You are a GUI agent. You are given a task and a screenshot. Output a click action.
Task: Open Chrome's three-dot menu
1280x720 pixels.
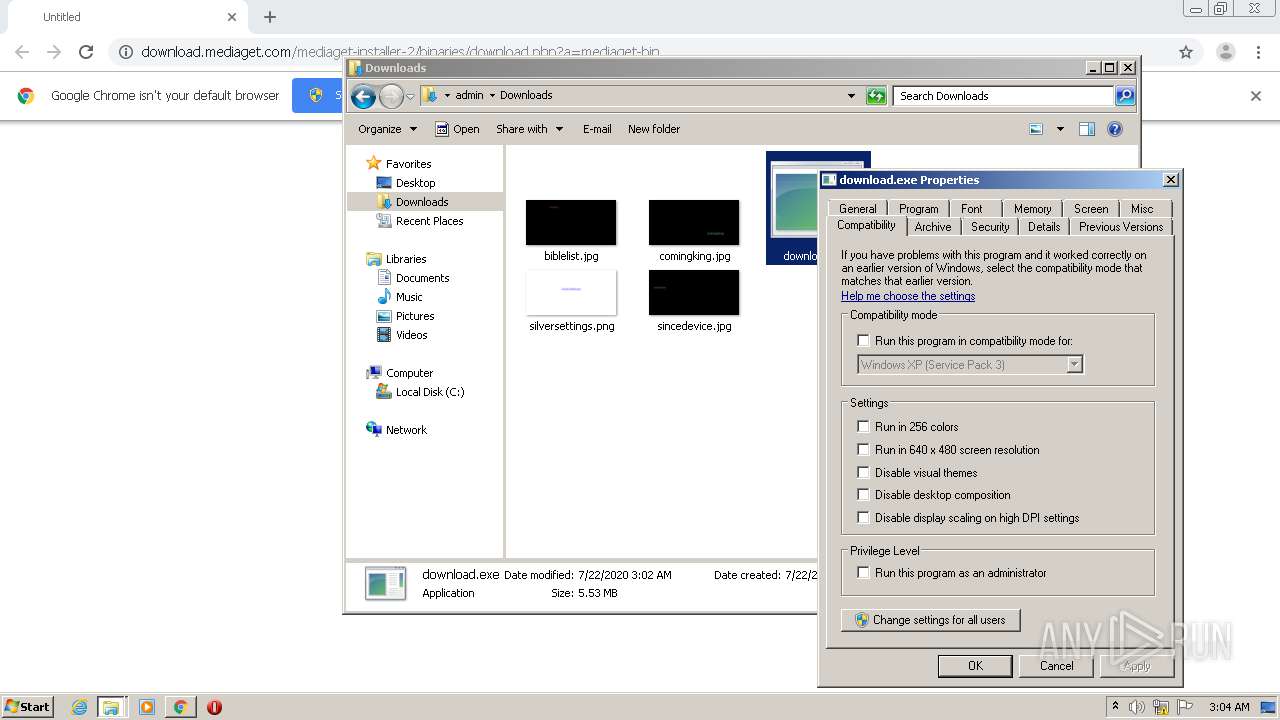click(x=1258, y=52)
